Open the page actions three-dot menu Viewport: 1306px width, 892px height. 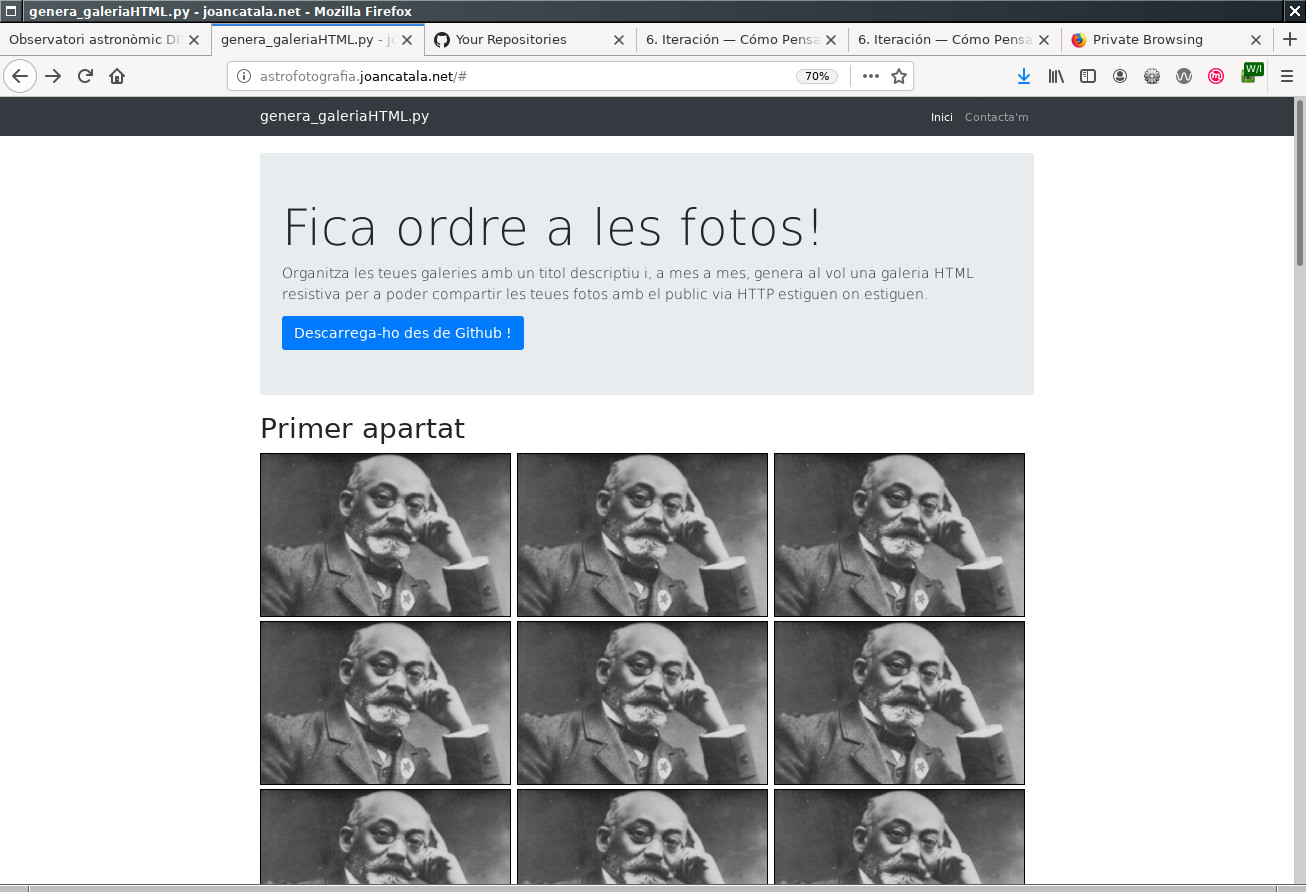[871, 76]
